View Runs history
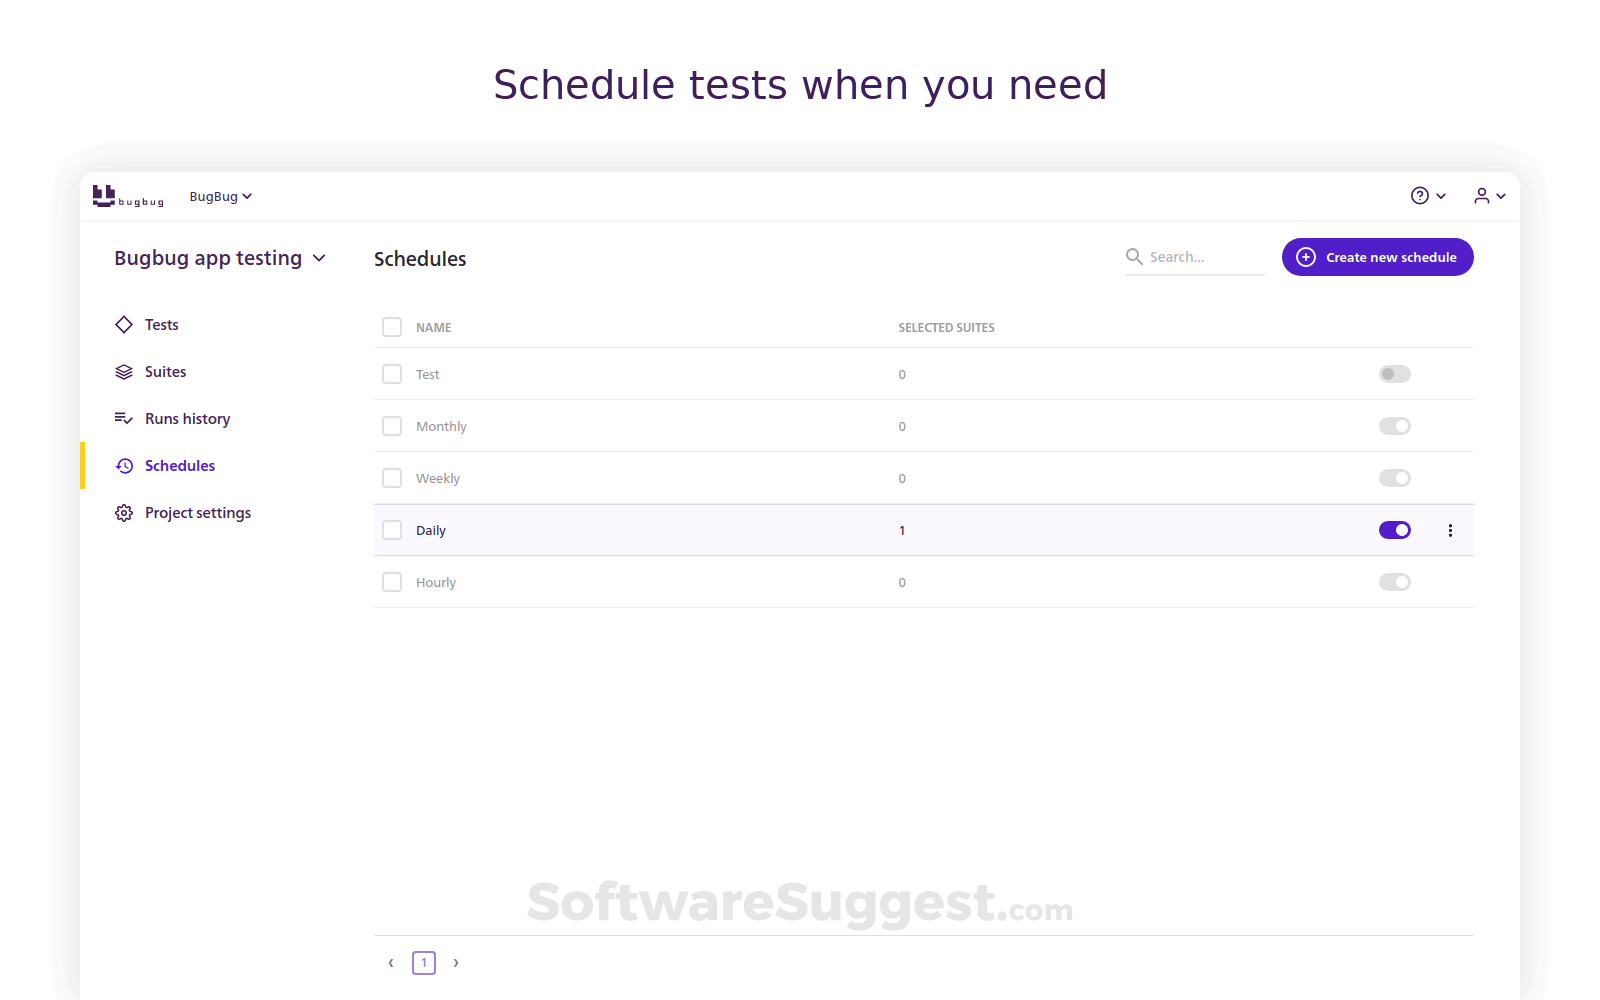This screenshot has height=1000, width=1600. pos(187,418)
